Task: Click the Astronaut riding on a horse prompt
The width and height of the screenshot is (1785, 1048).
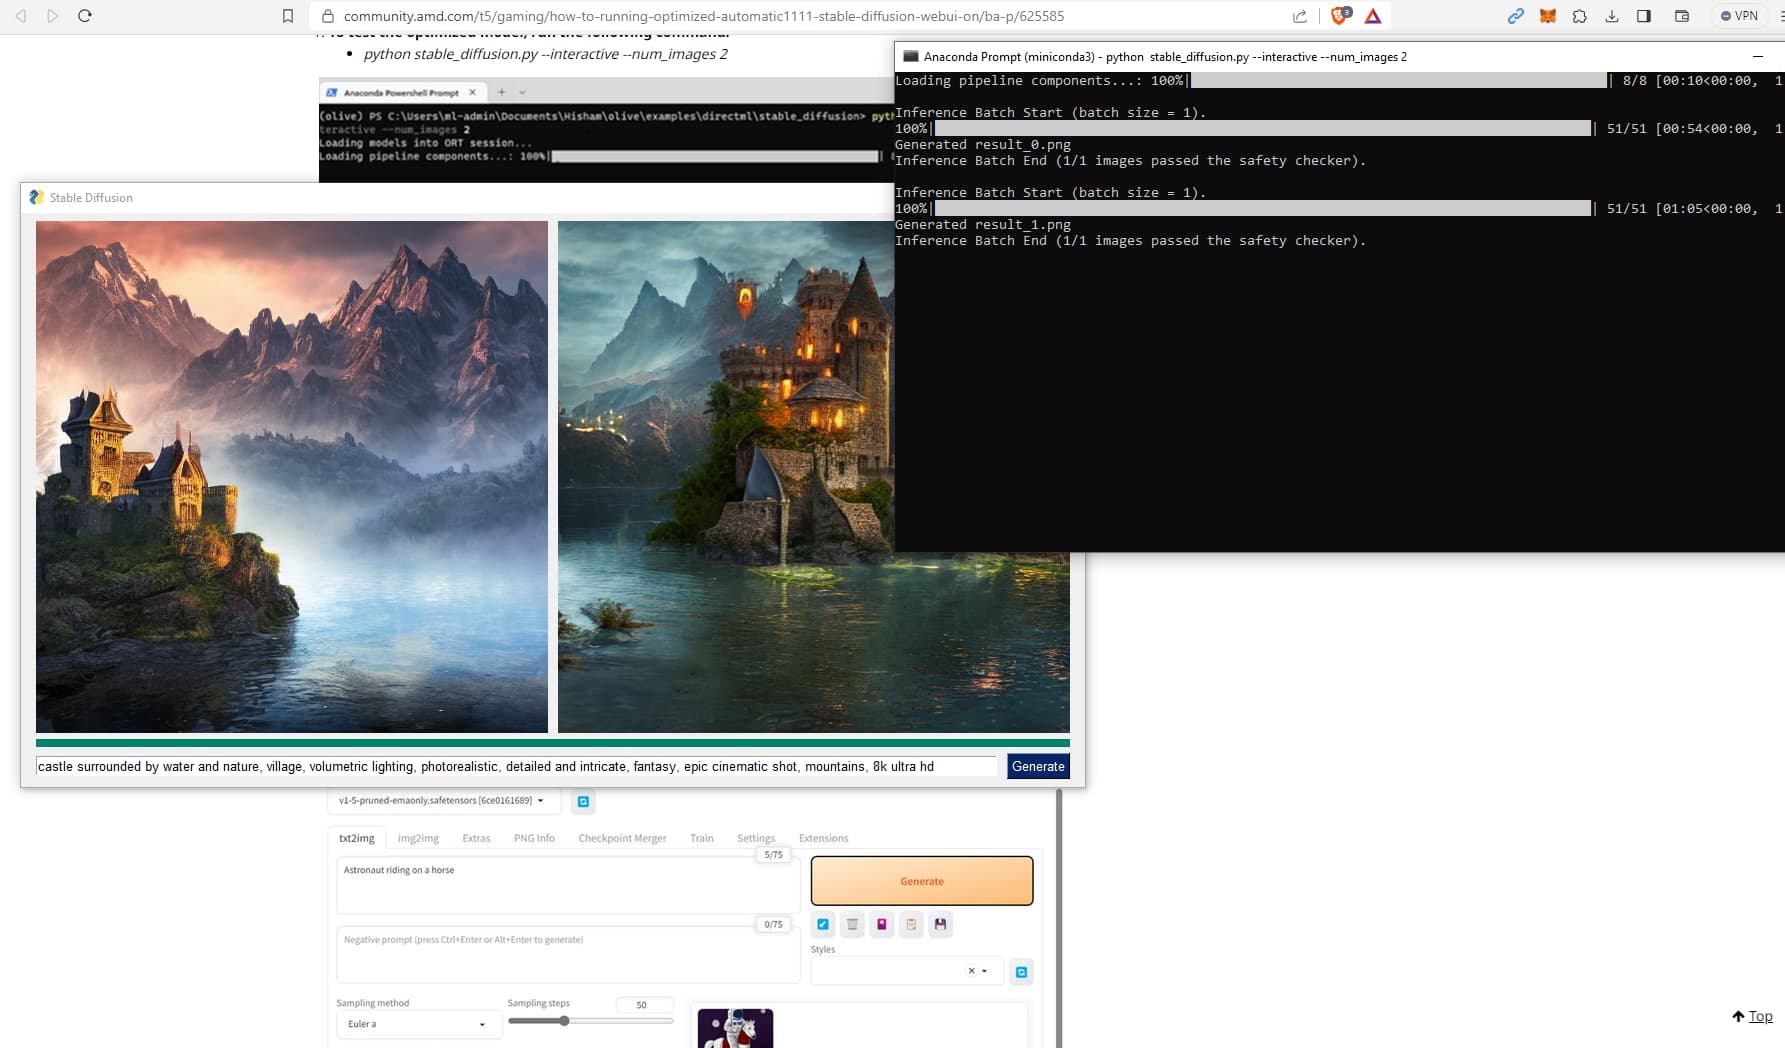Action: click(568, 885)
